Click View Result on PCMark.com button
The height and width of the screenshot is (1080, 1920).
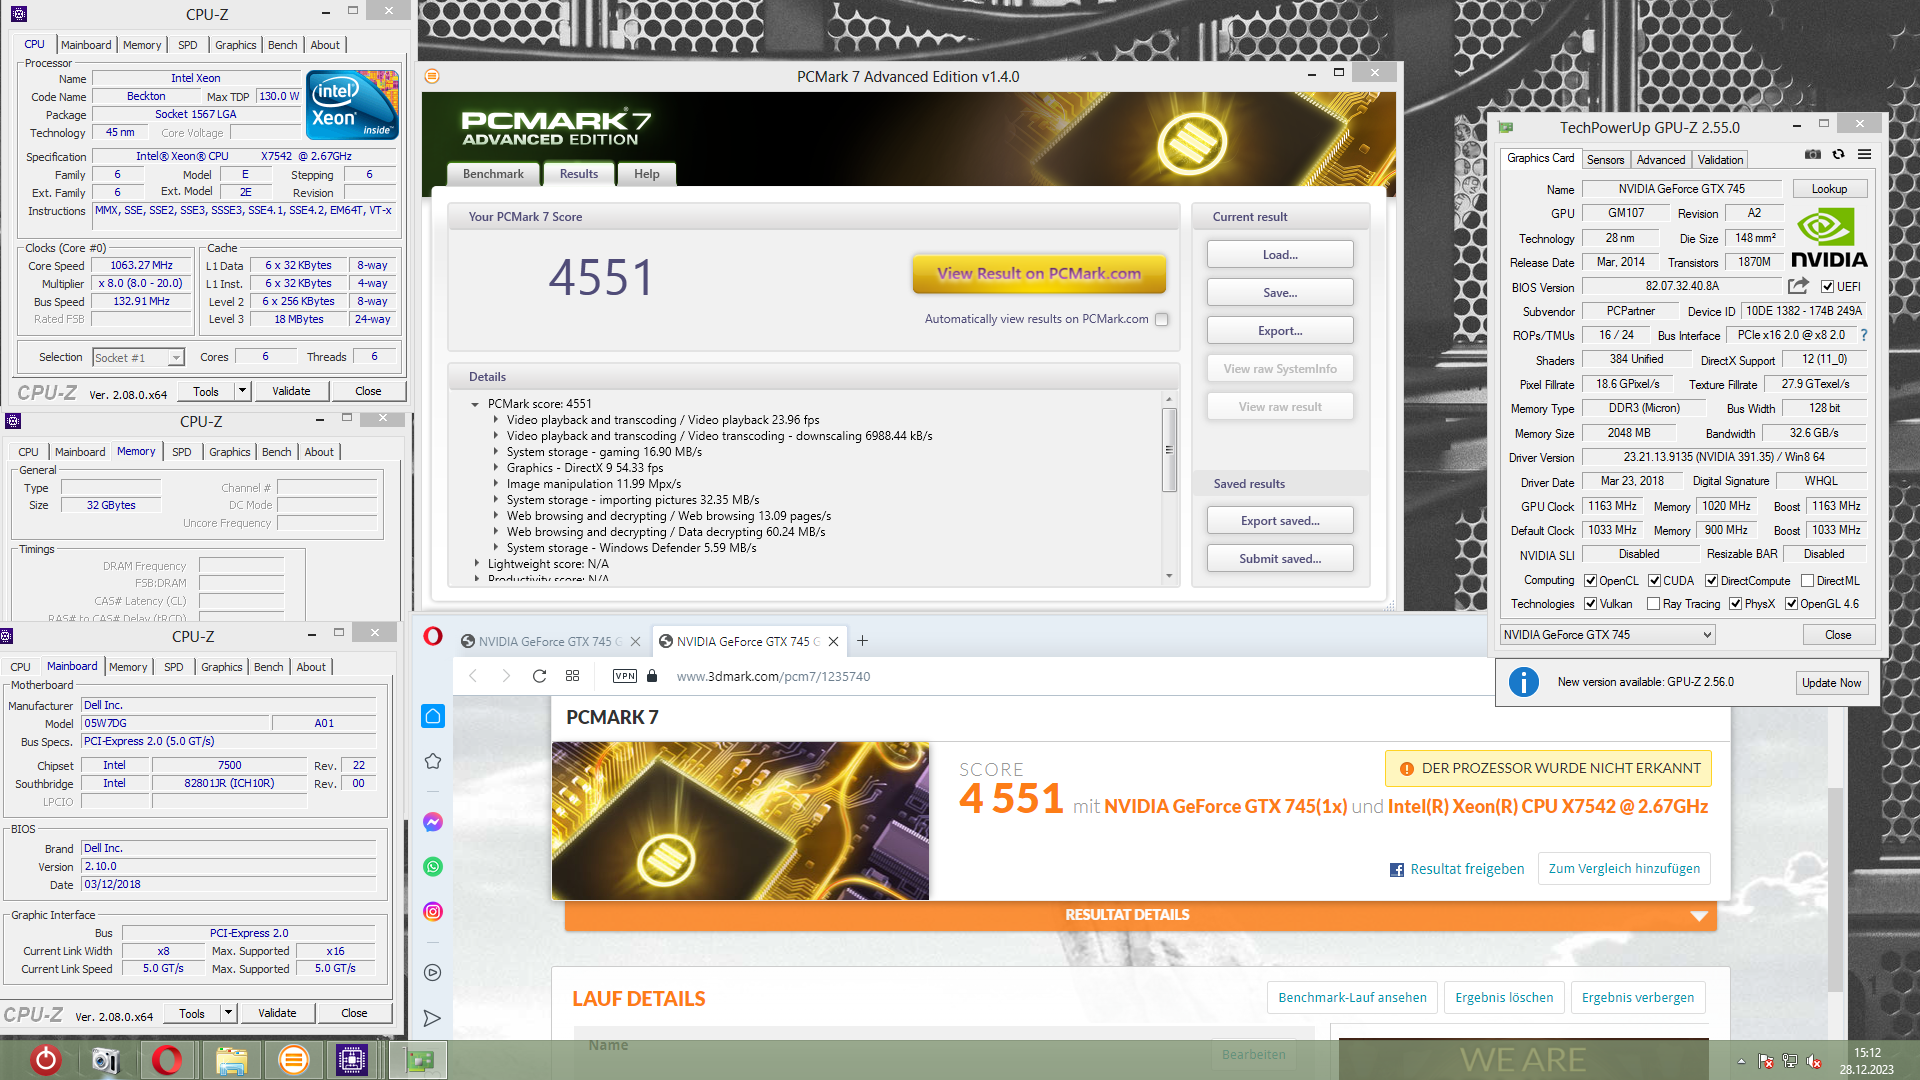pyautogui.click(x=1039, y=274)
